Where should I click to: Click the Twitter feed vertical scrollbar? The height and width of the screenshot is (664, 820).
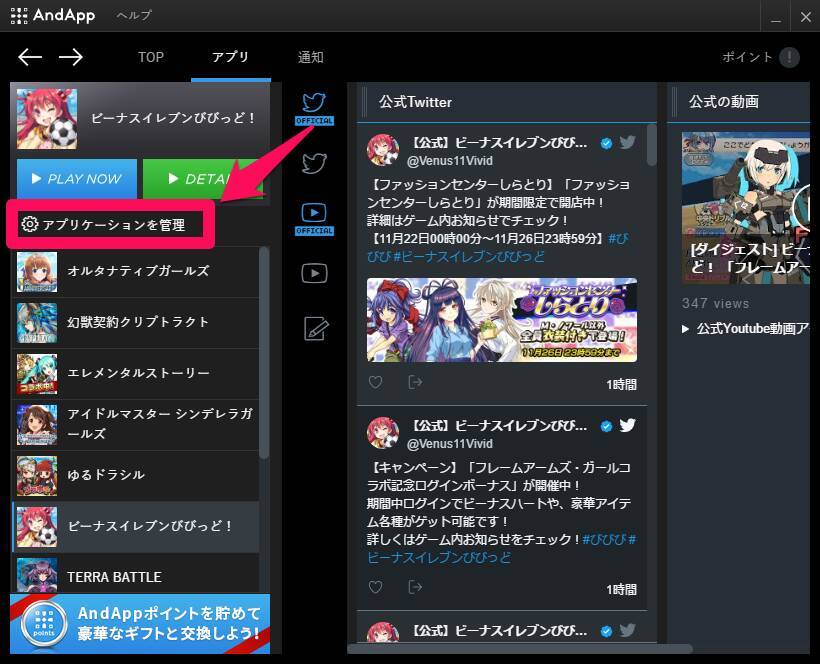(652, 145)
